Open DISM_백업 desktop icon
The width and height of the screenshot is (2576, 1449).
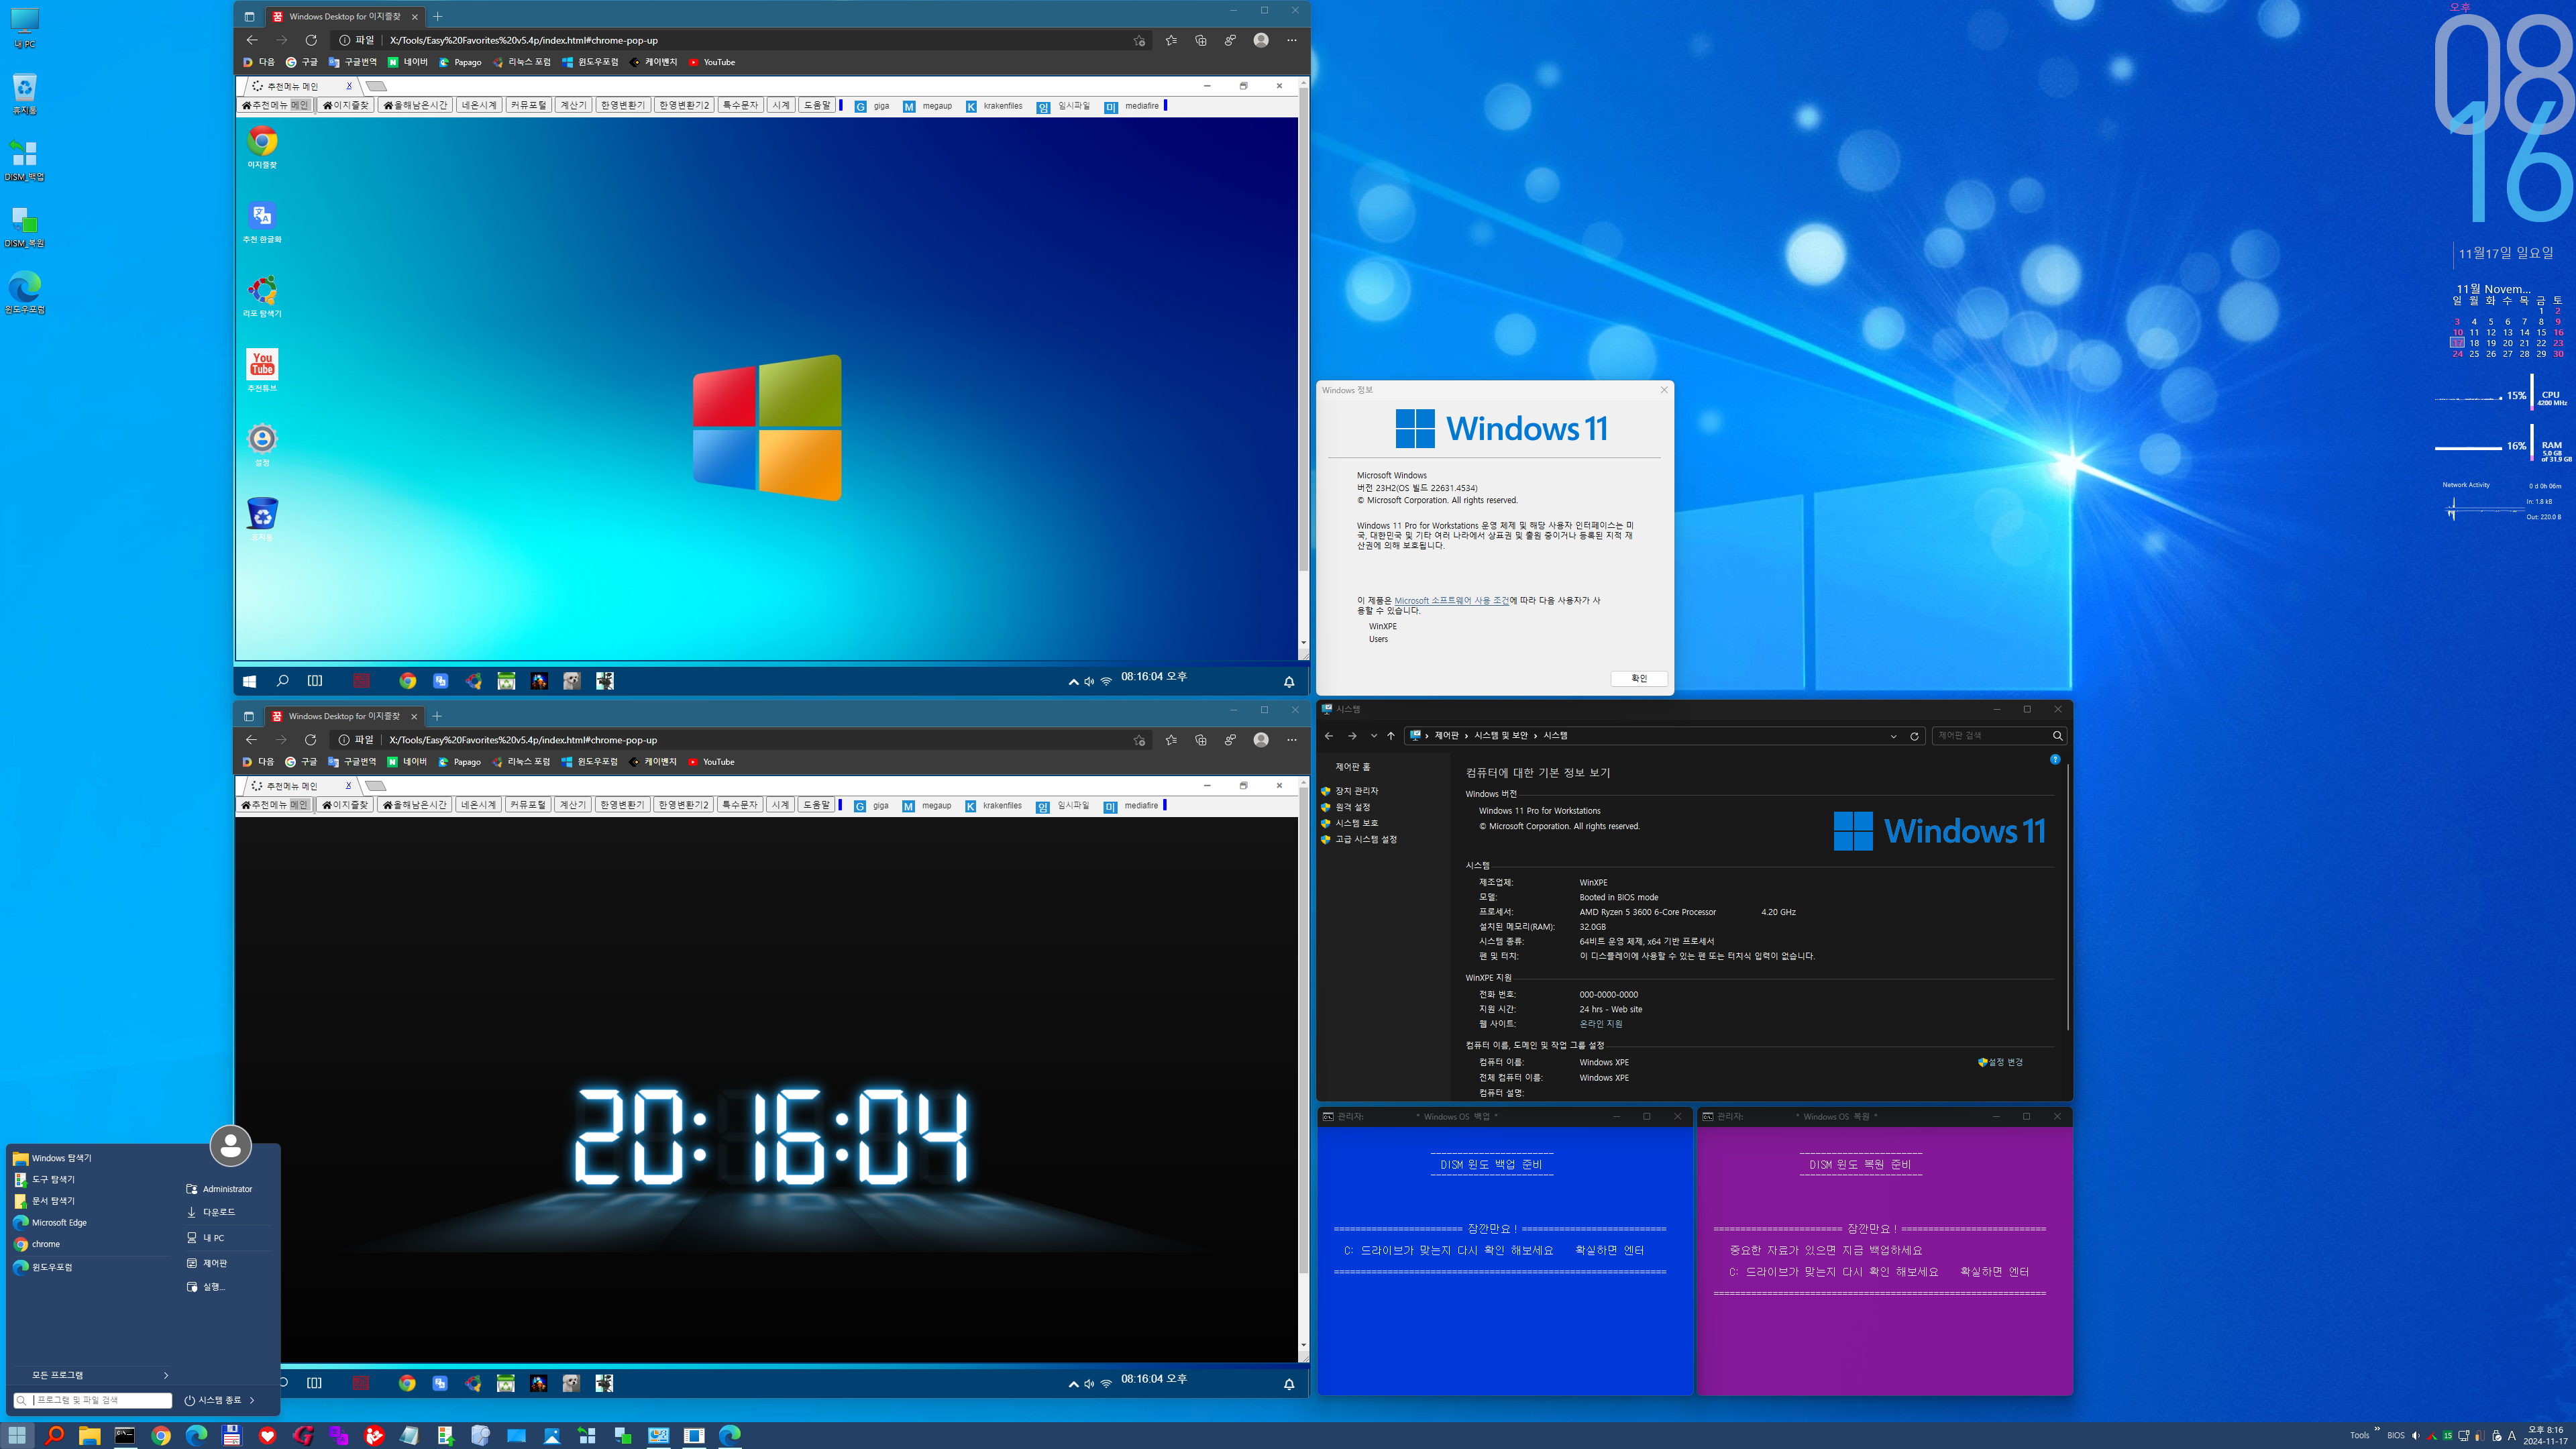pyautogui.click(x=24, y=160)
